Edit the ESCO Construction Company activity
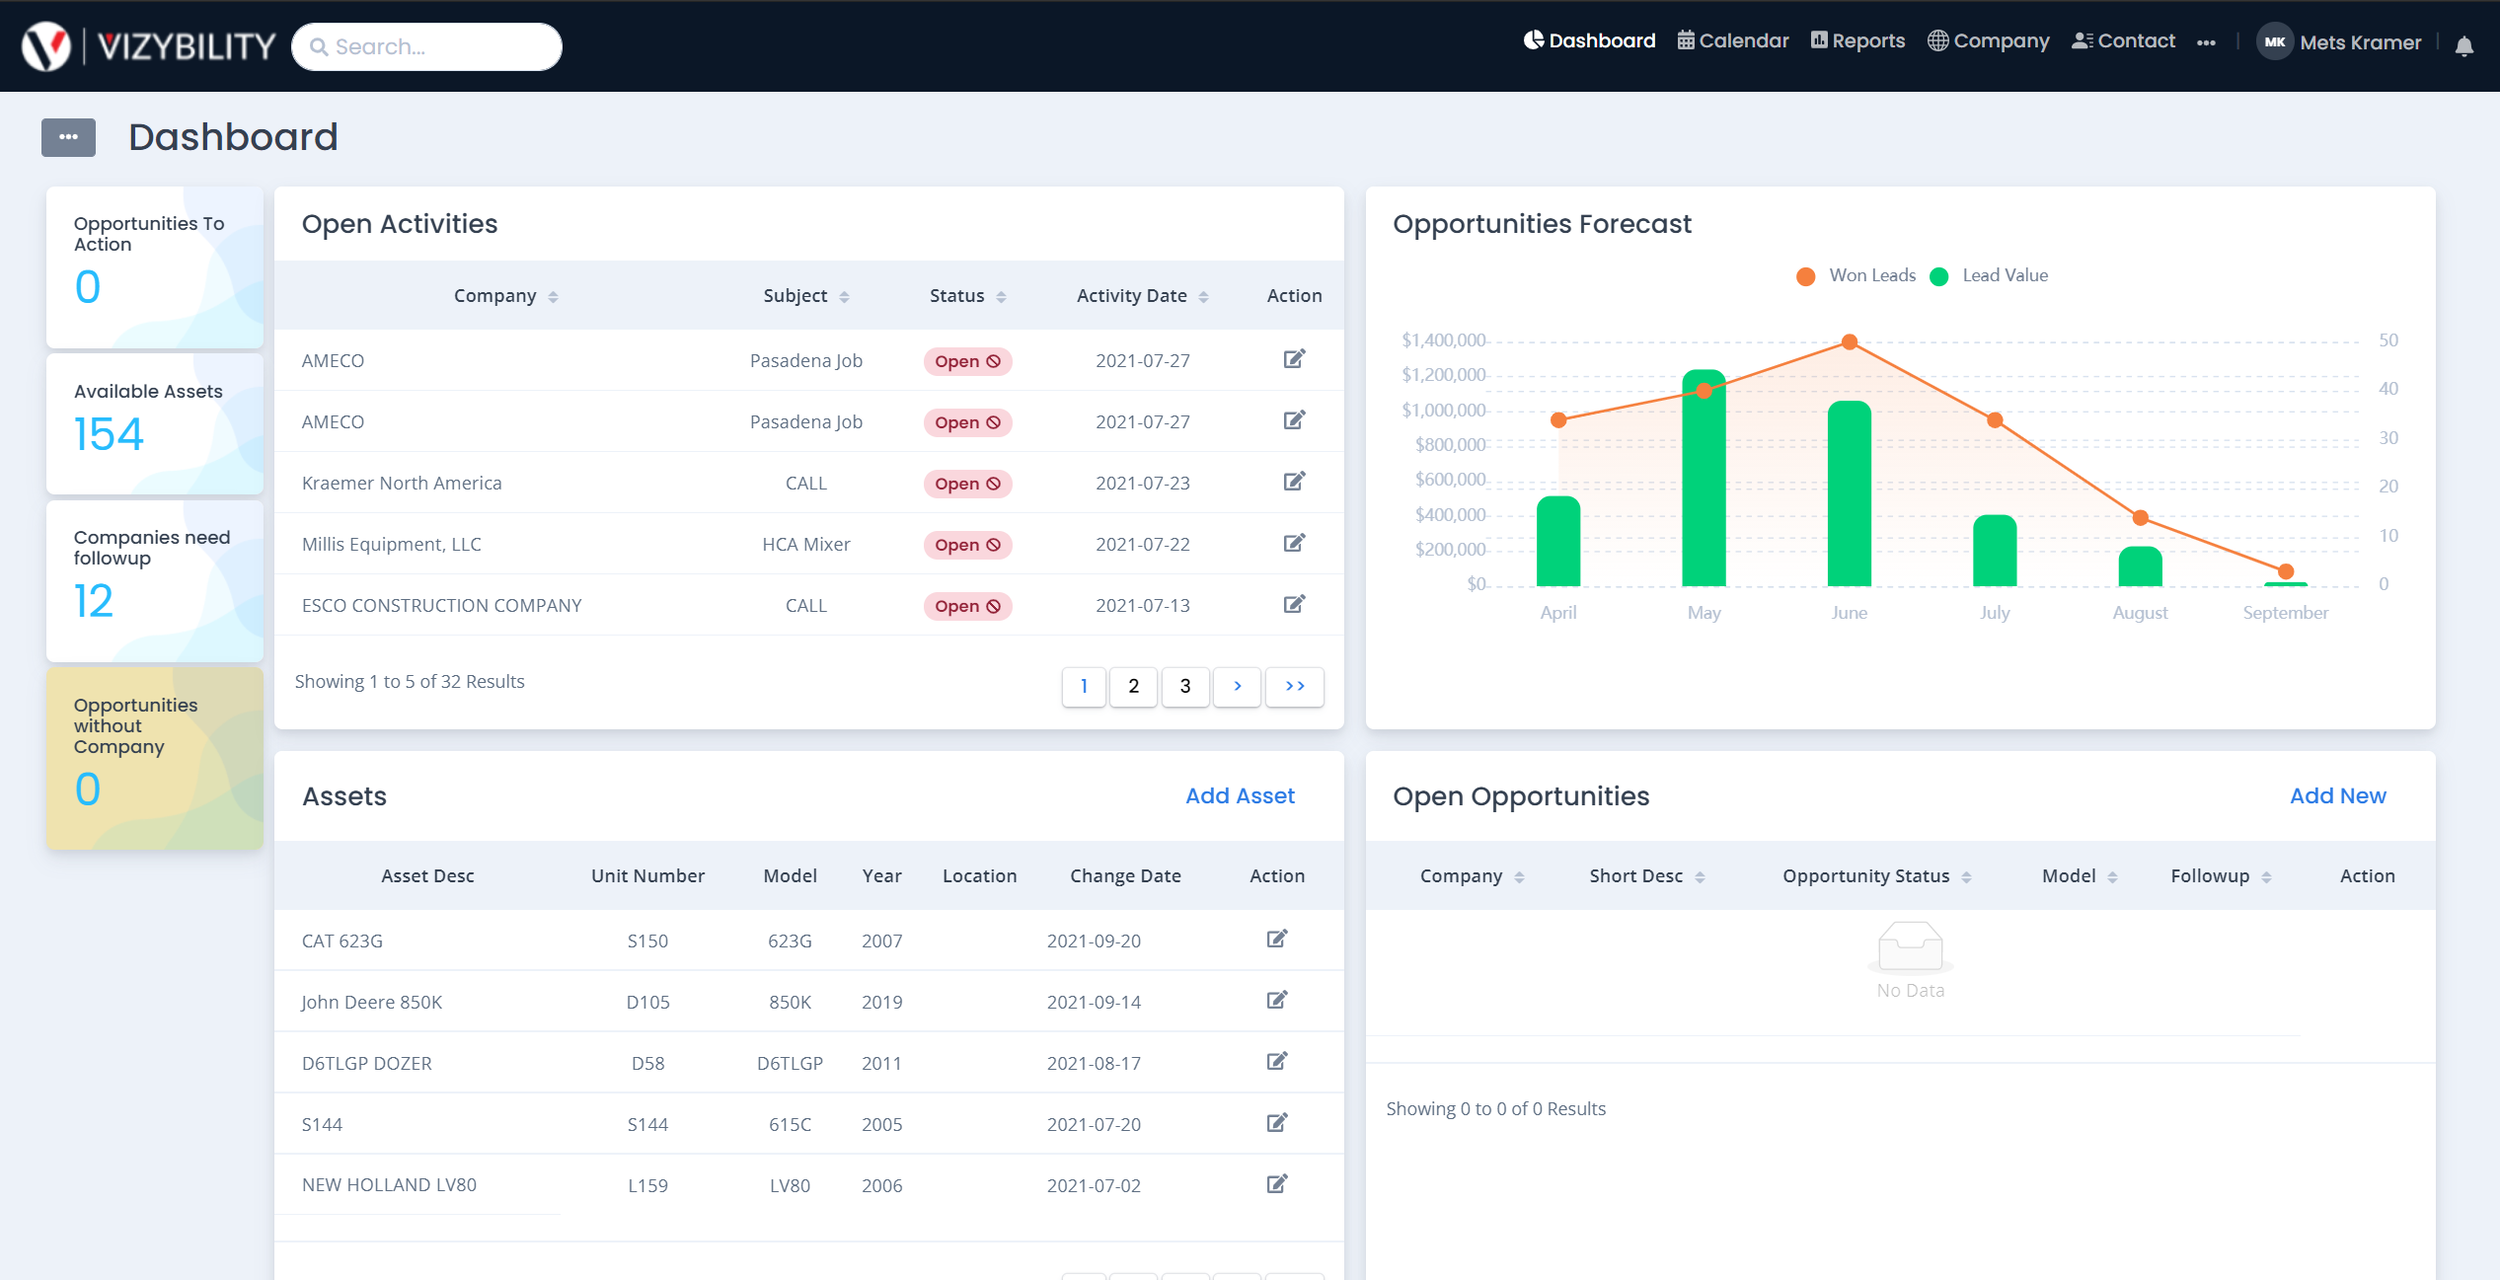Viewport: 2500px width, 1280px height. click(1294, 604)
